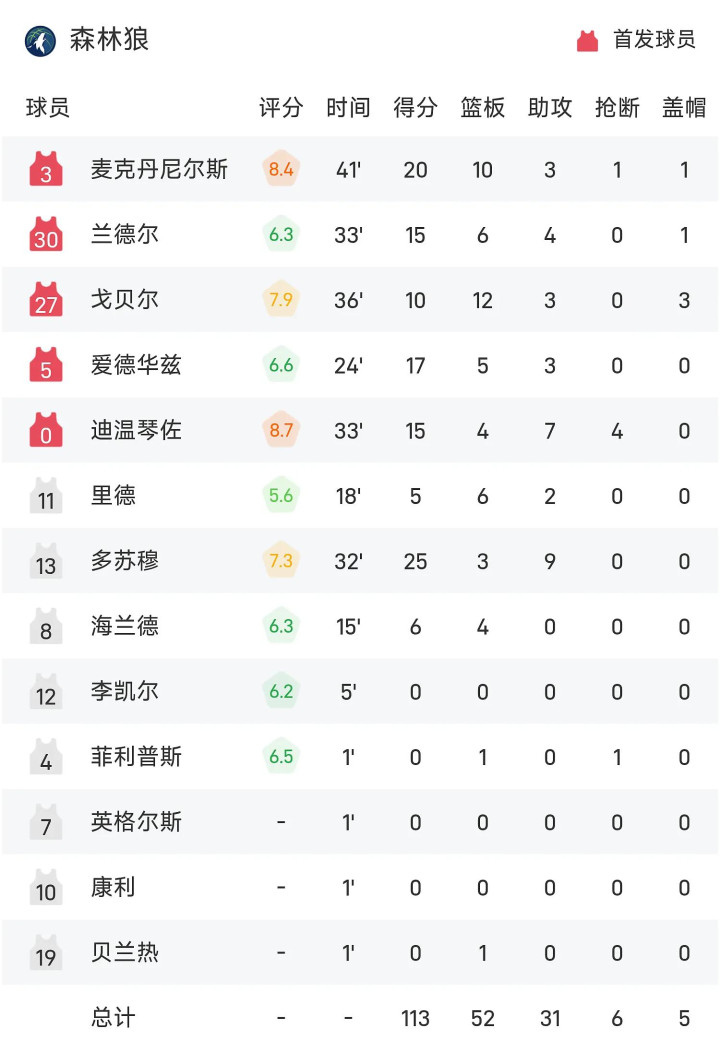Image resolution: width=720 pixels, height=1052 pixels.
Task: Tap the number 3 red jersey icon
Action: click(46, 170)
